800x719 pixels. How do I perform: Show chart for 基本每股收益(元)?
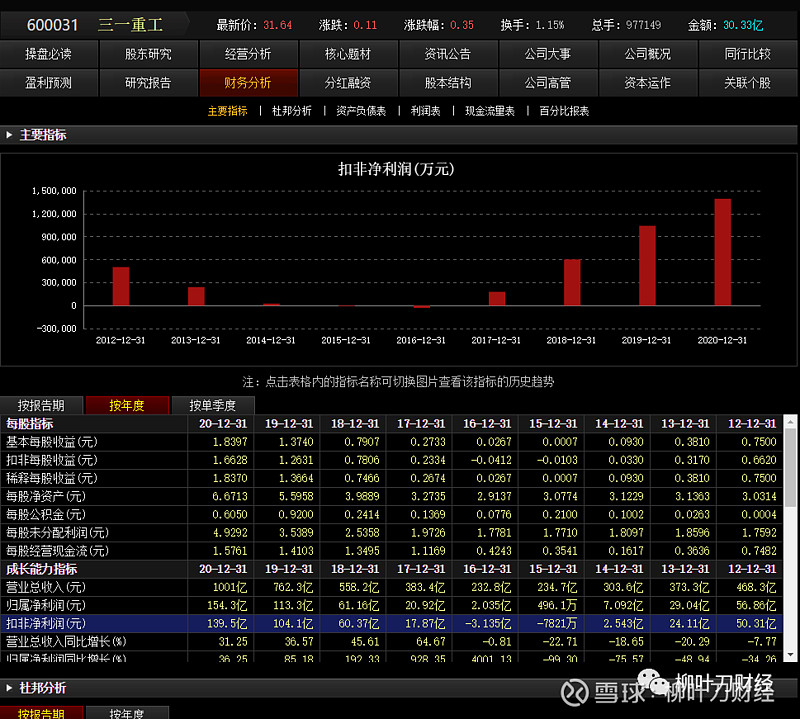[x=52, y=442]
